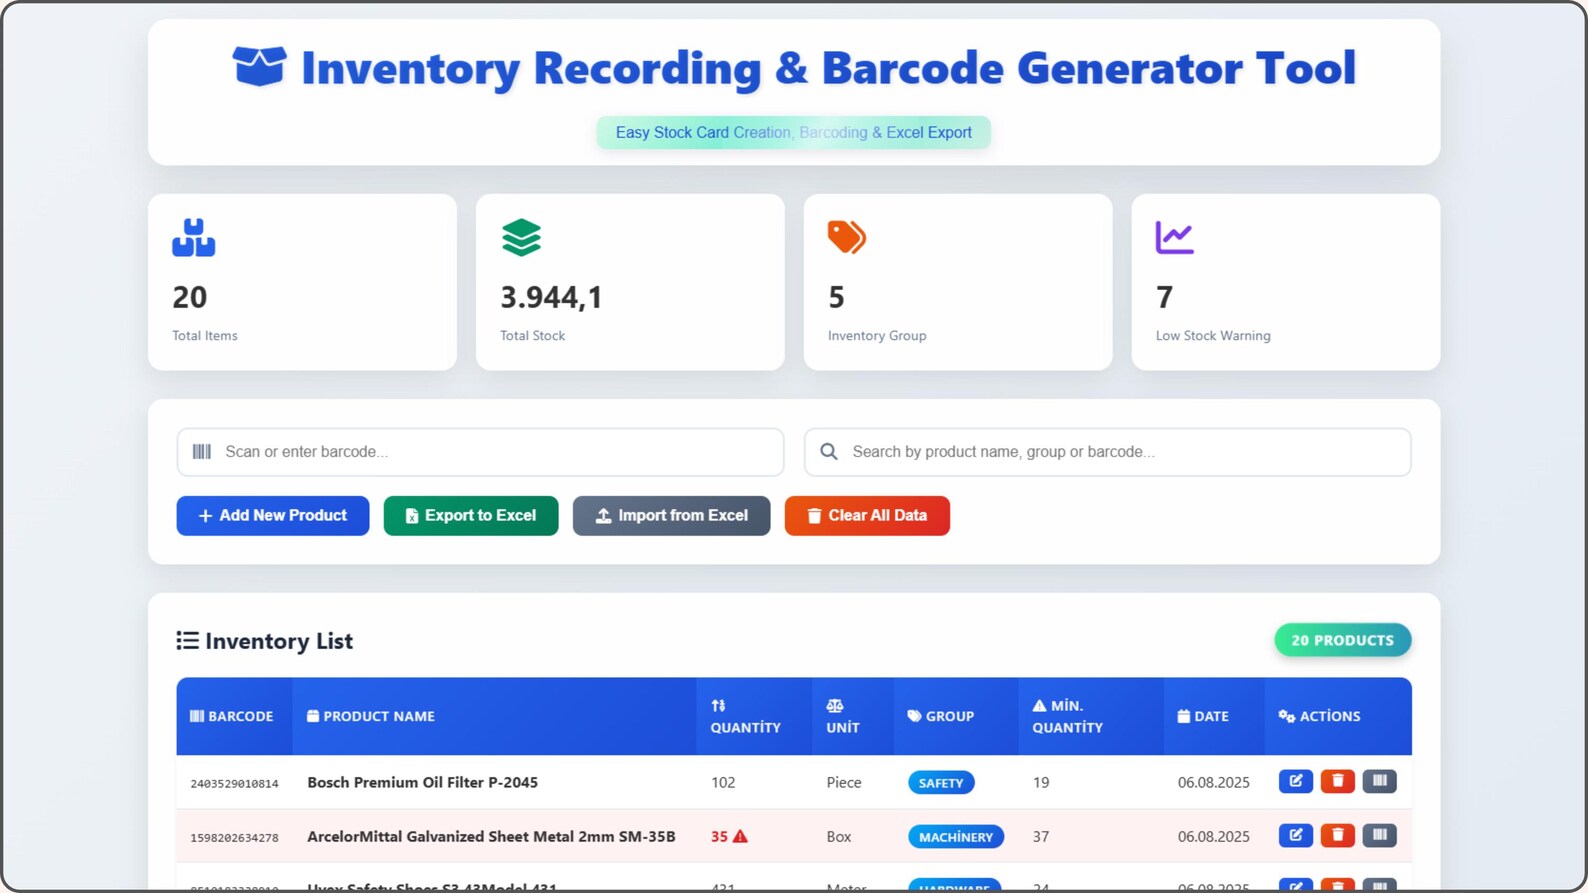
Task: Click the ArcelorMittal Galvanized Sheet Metal name
Action: (x=491, y=836)
